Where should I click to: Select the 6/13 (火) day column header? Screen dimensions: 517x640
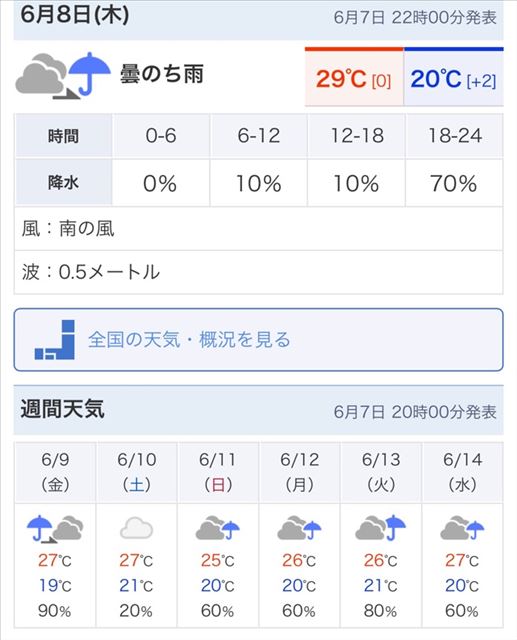(x=381, y=472)
